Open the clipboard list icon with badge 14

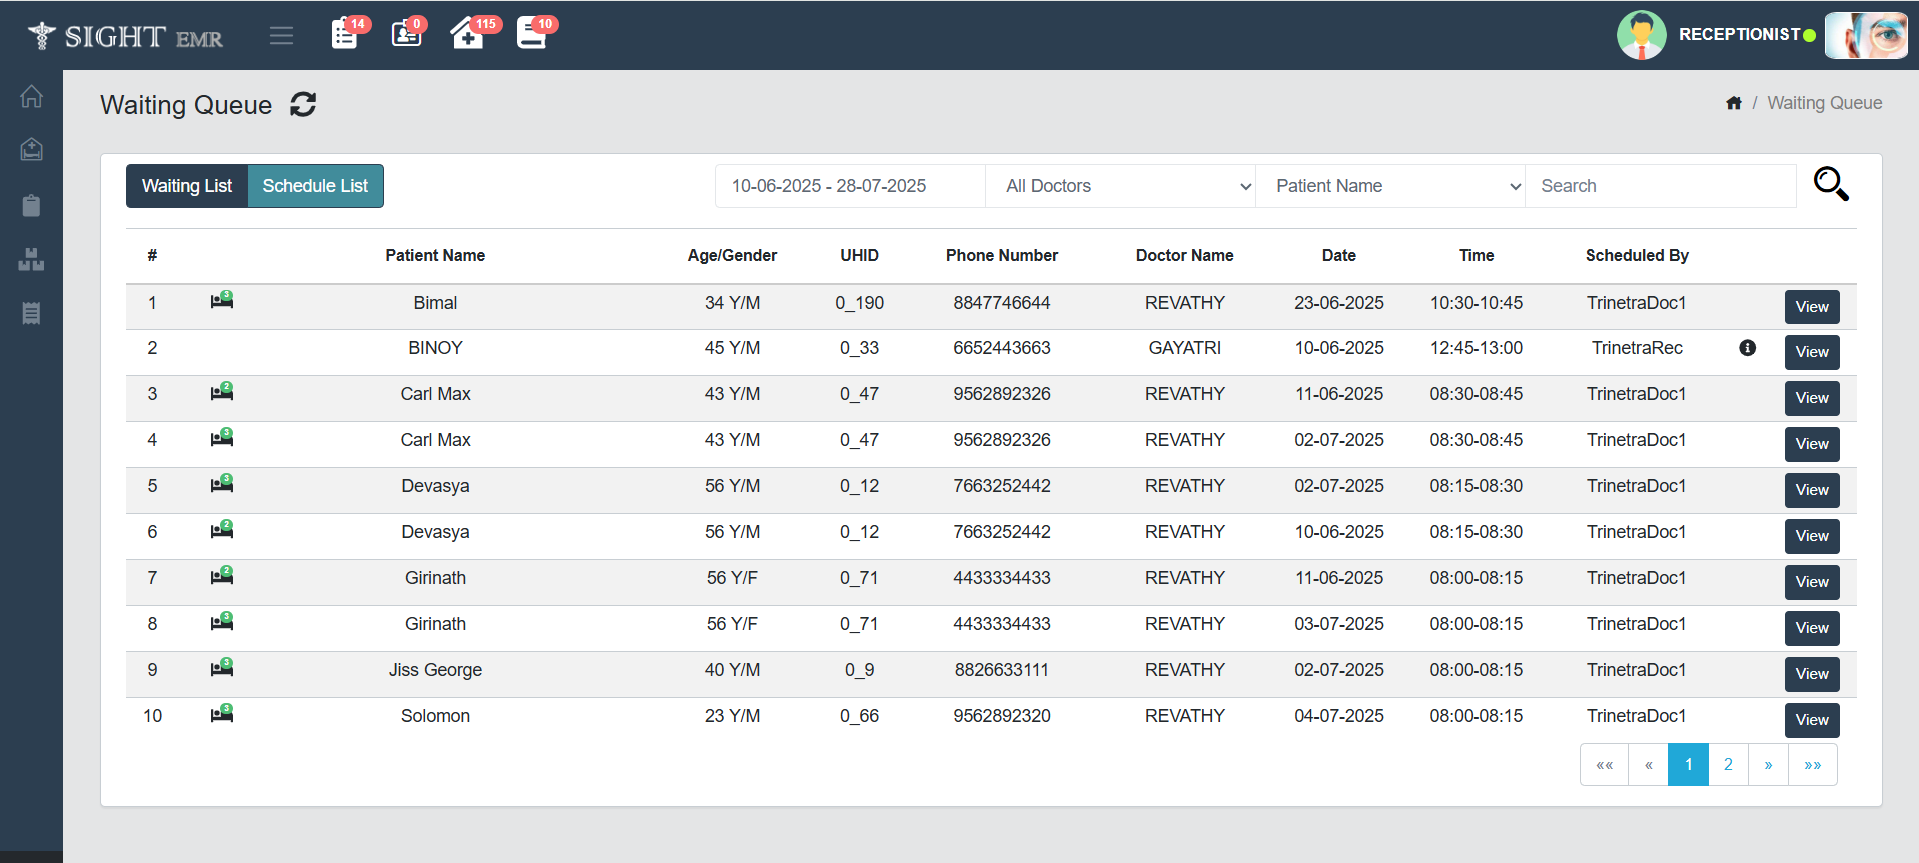click(345, 34)
